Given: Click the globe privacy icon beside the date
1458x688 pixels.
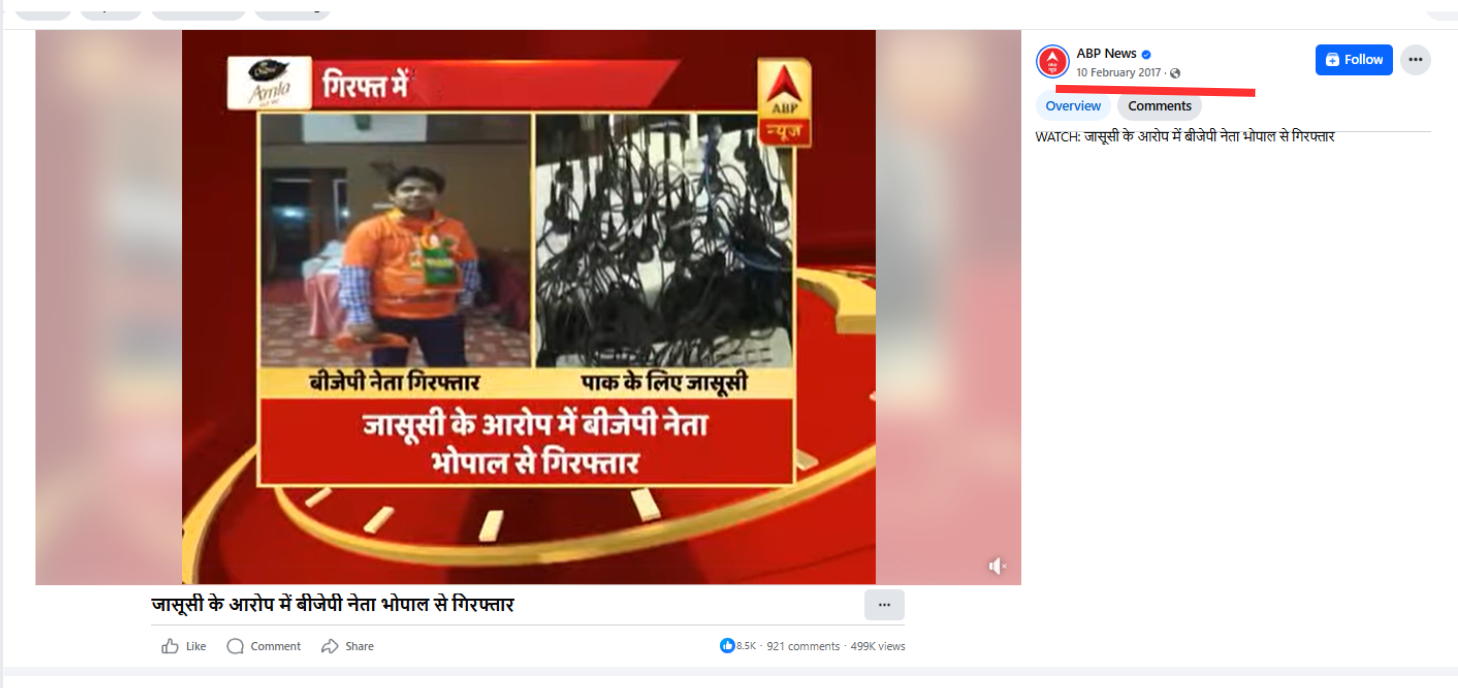Looking at the screenshot, I should pyautogui.click(x=1175, y=73).
